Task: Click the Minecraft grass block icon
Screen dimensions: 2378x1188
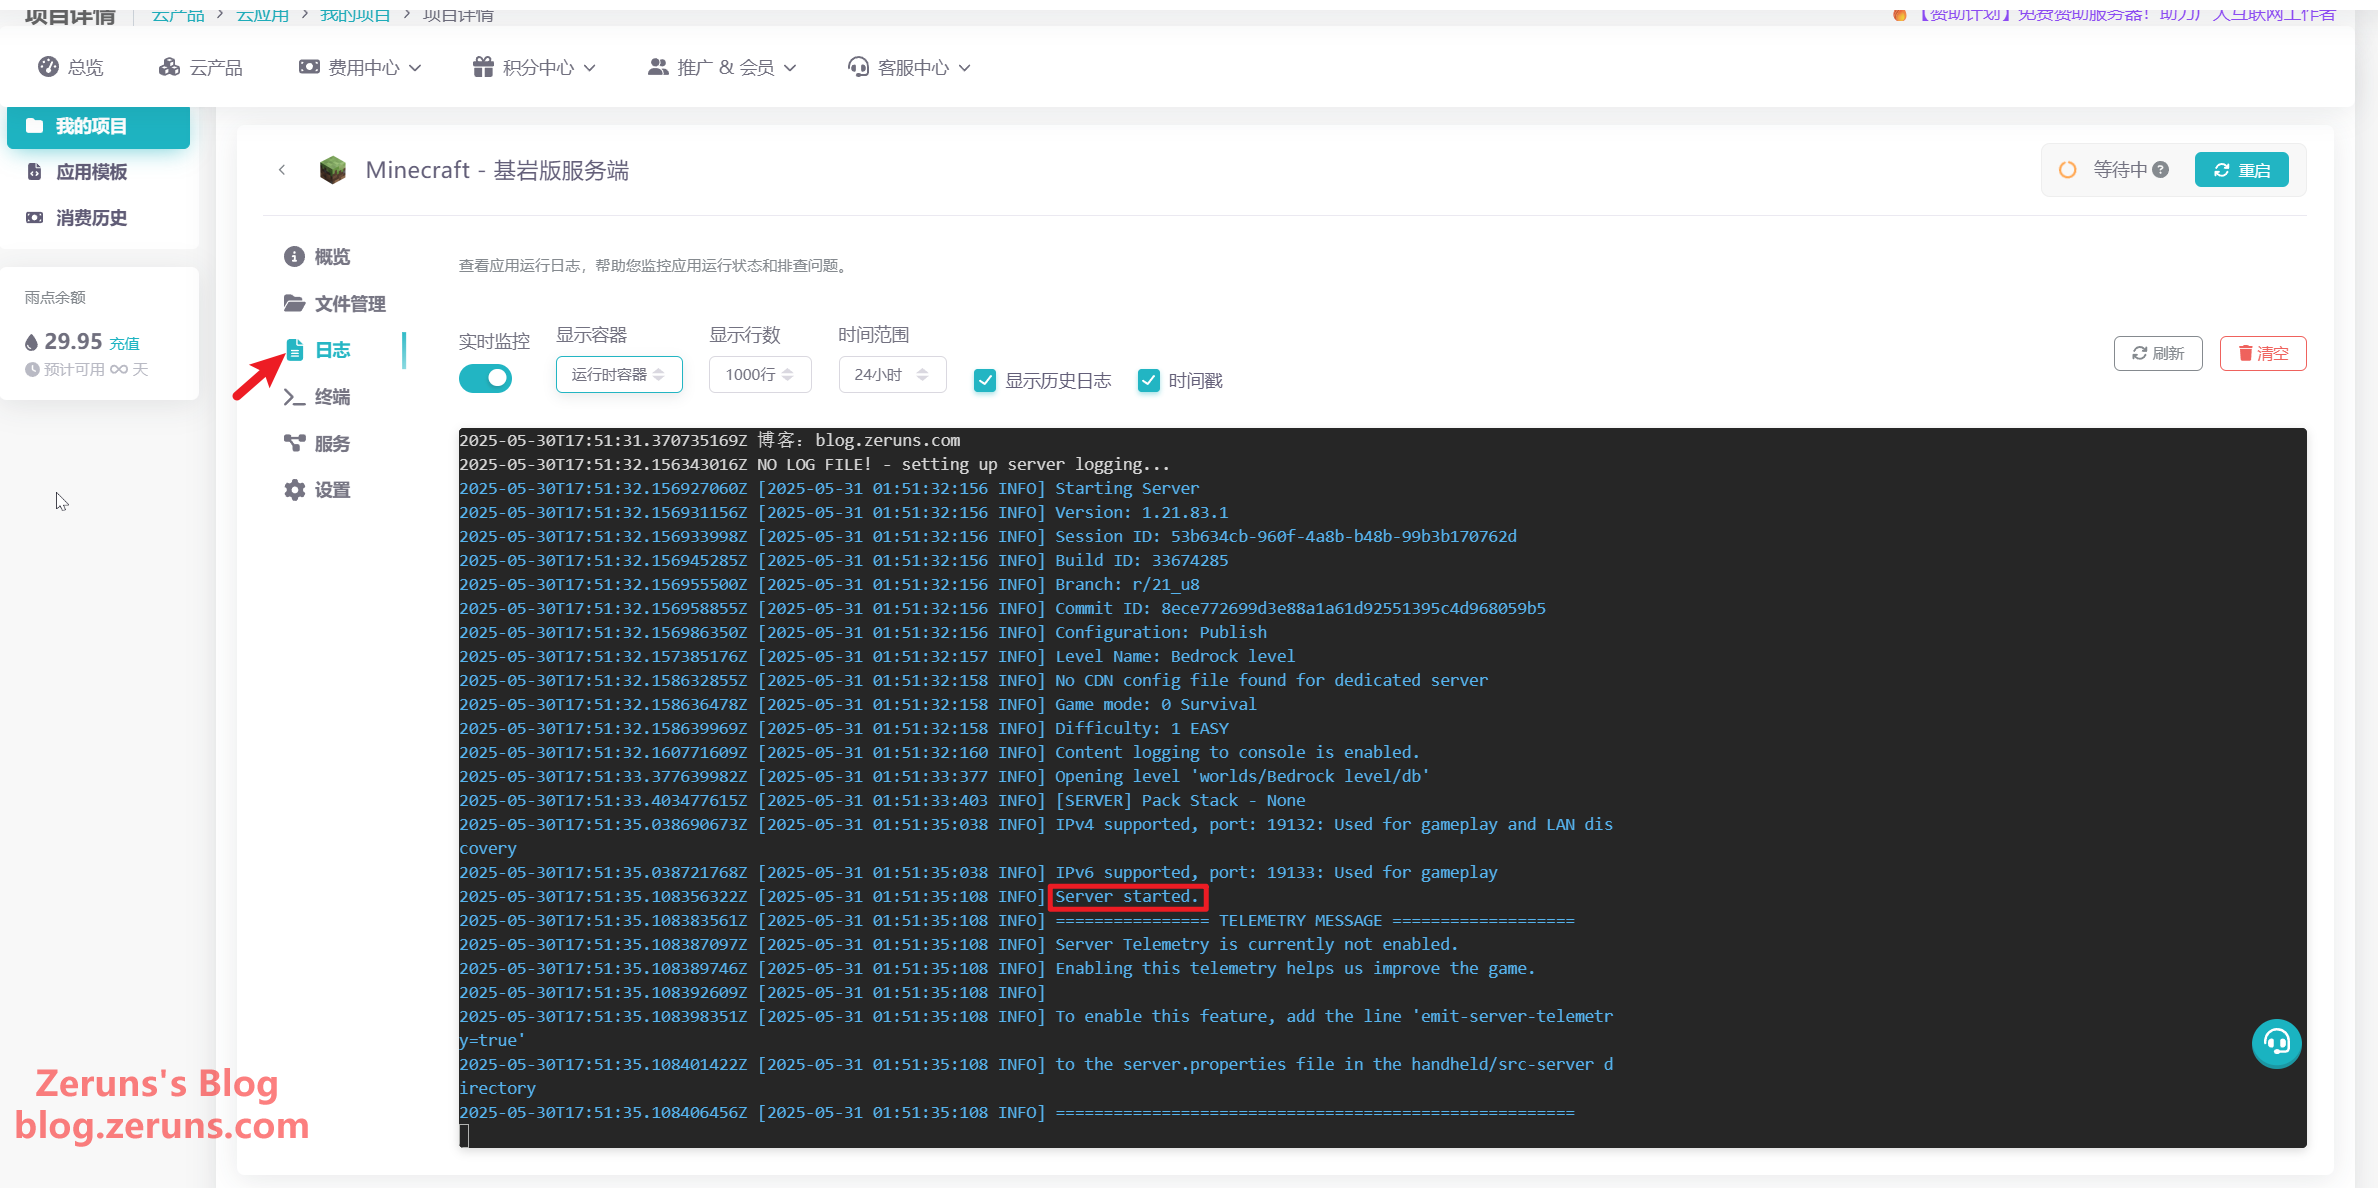Action: point(332,170)
